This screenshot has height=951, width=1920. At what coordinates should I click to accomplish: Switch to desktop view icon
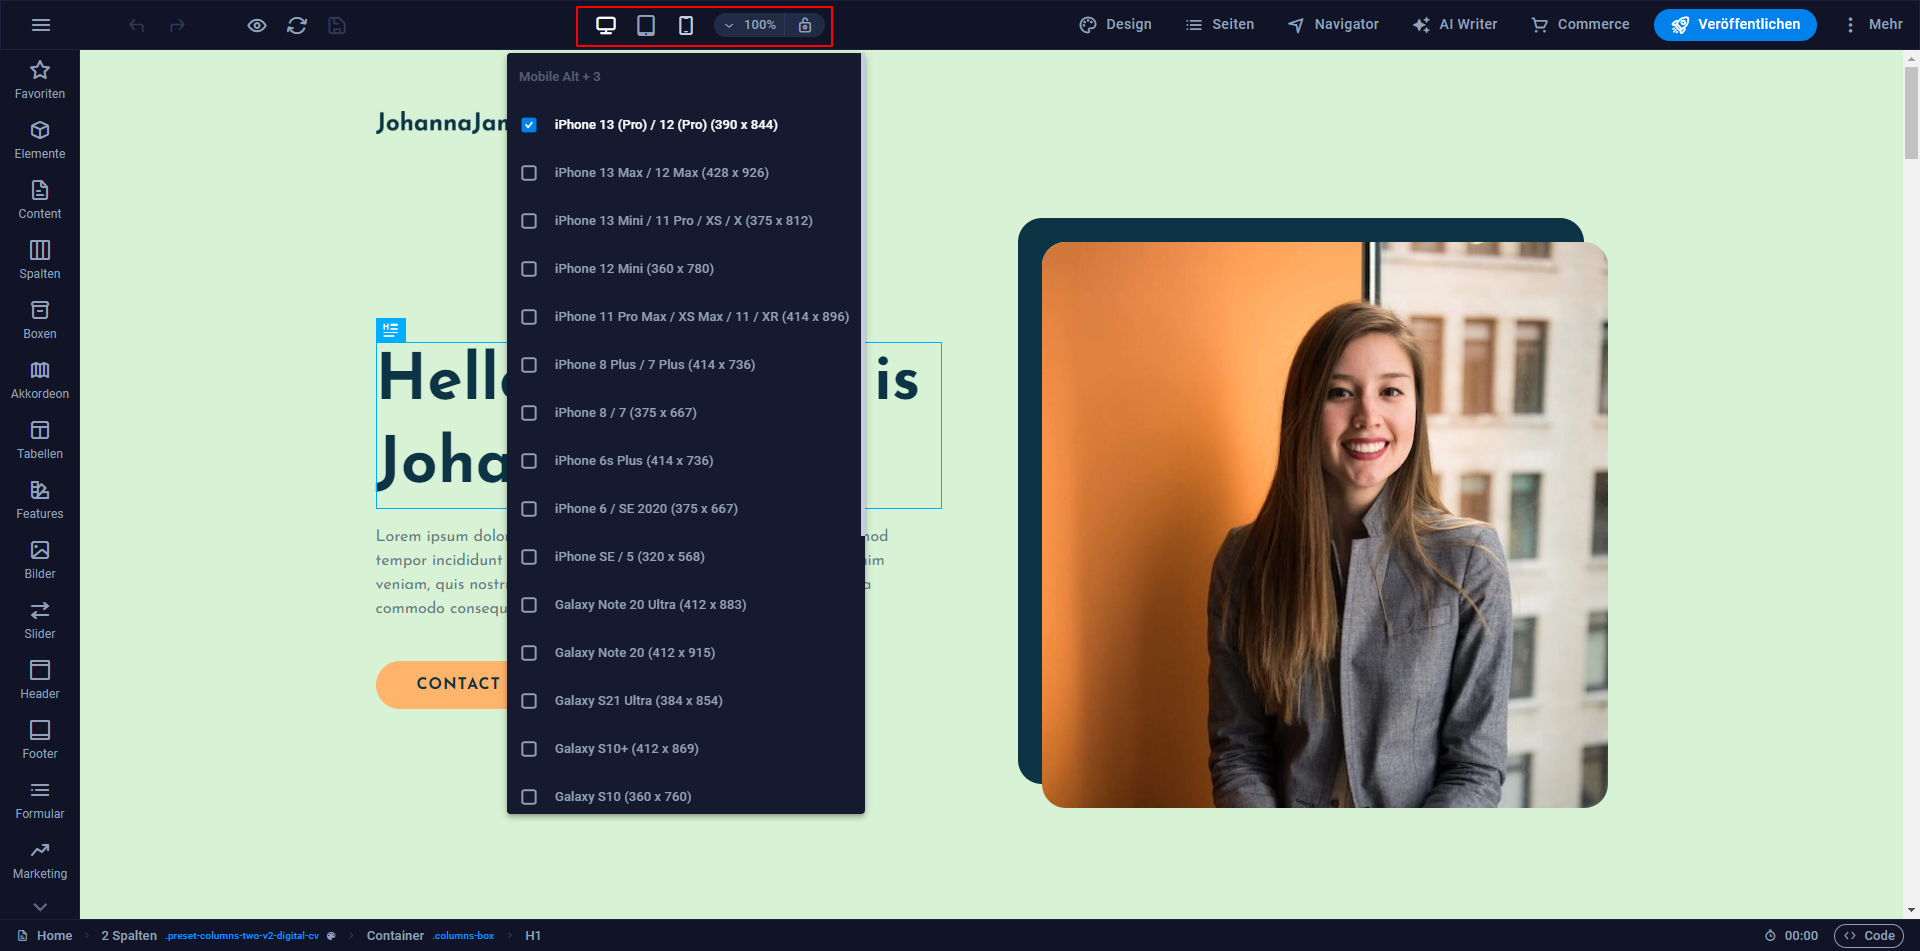(x=606, y=25)
